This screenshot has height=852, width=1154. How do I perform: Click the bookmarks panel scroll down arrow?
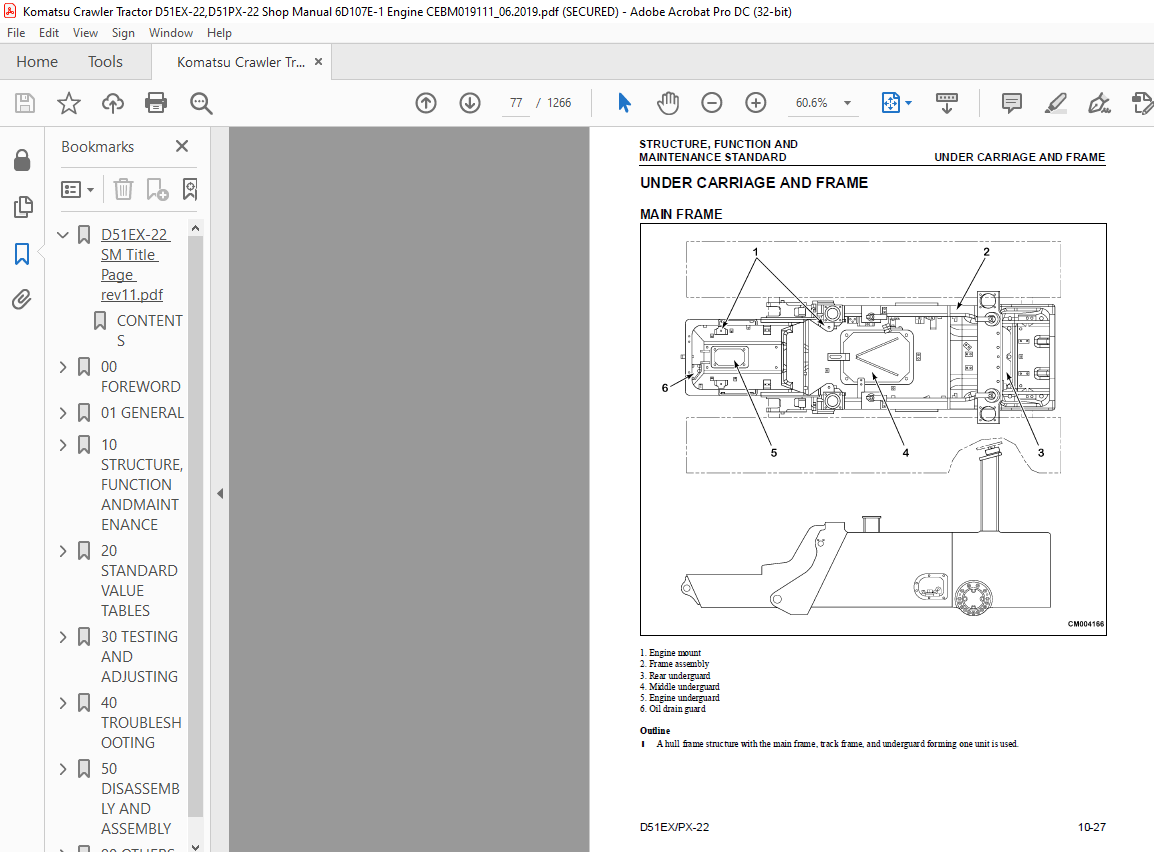(x=195, y=846)
